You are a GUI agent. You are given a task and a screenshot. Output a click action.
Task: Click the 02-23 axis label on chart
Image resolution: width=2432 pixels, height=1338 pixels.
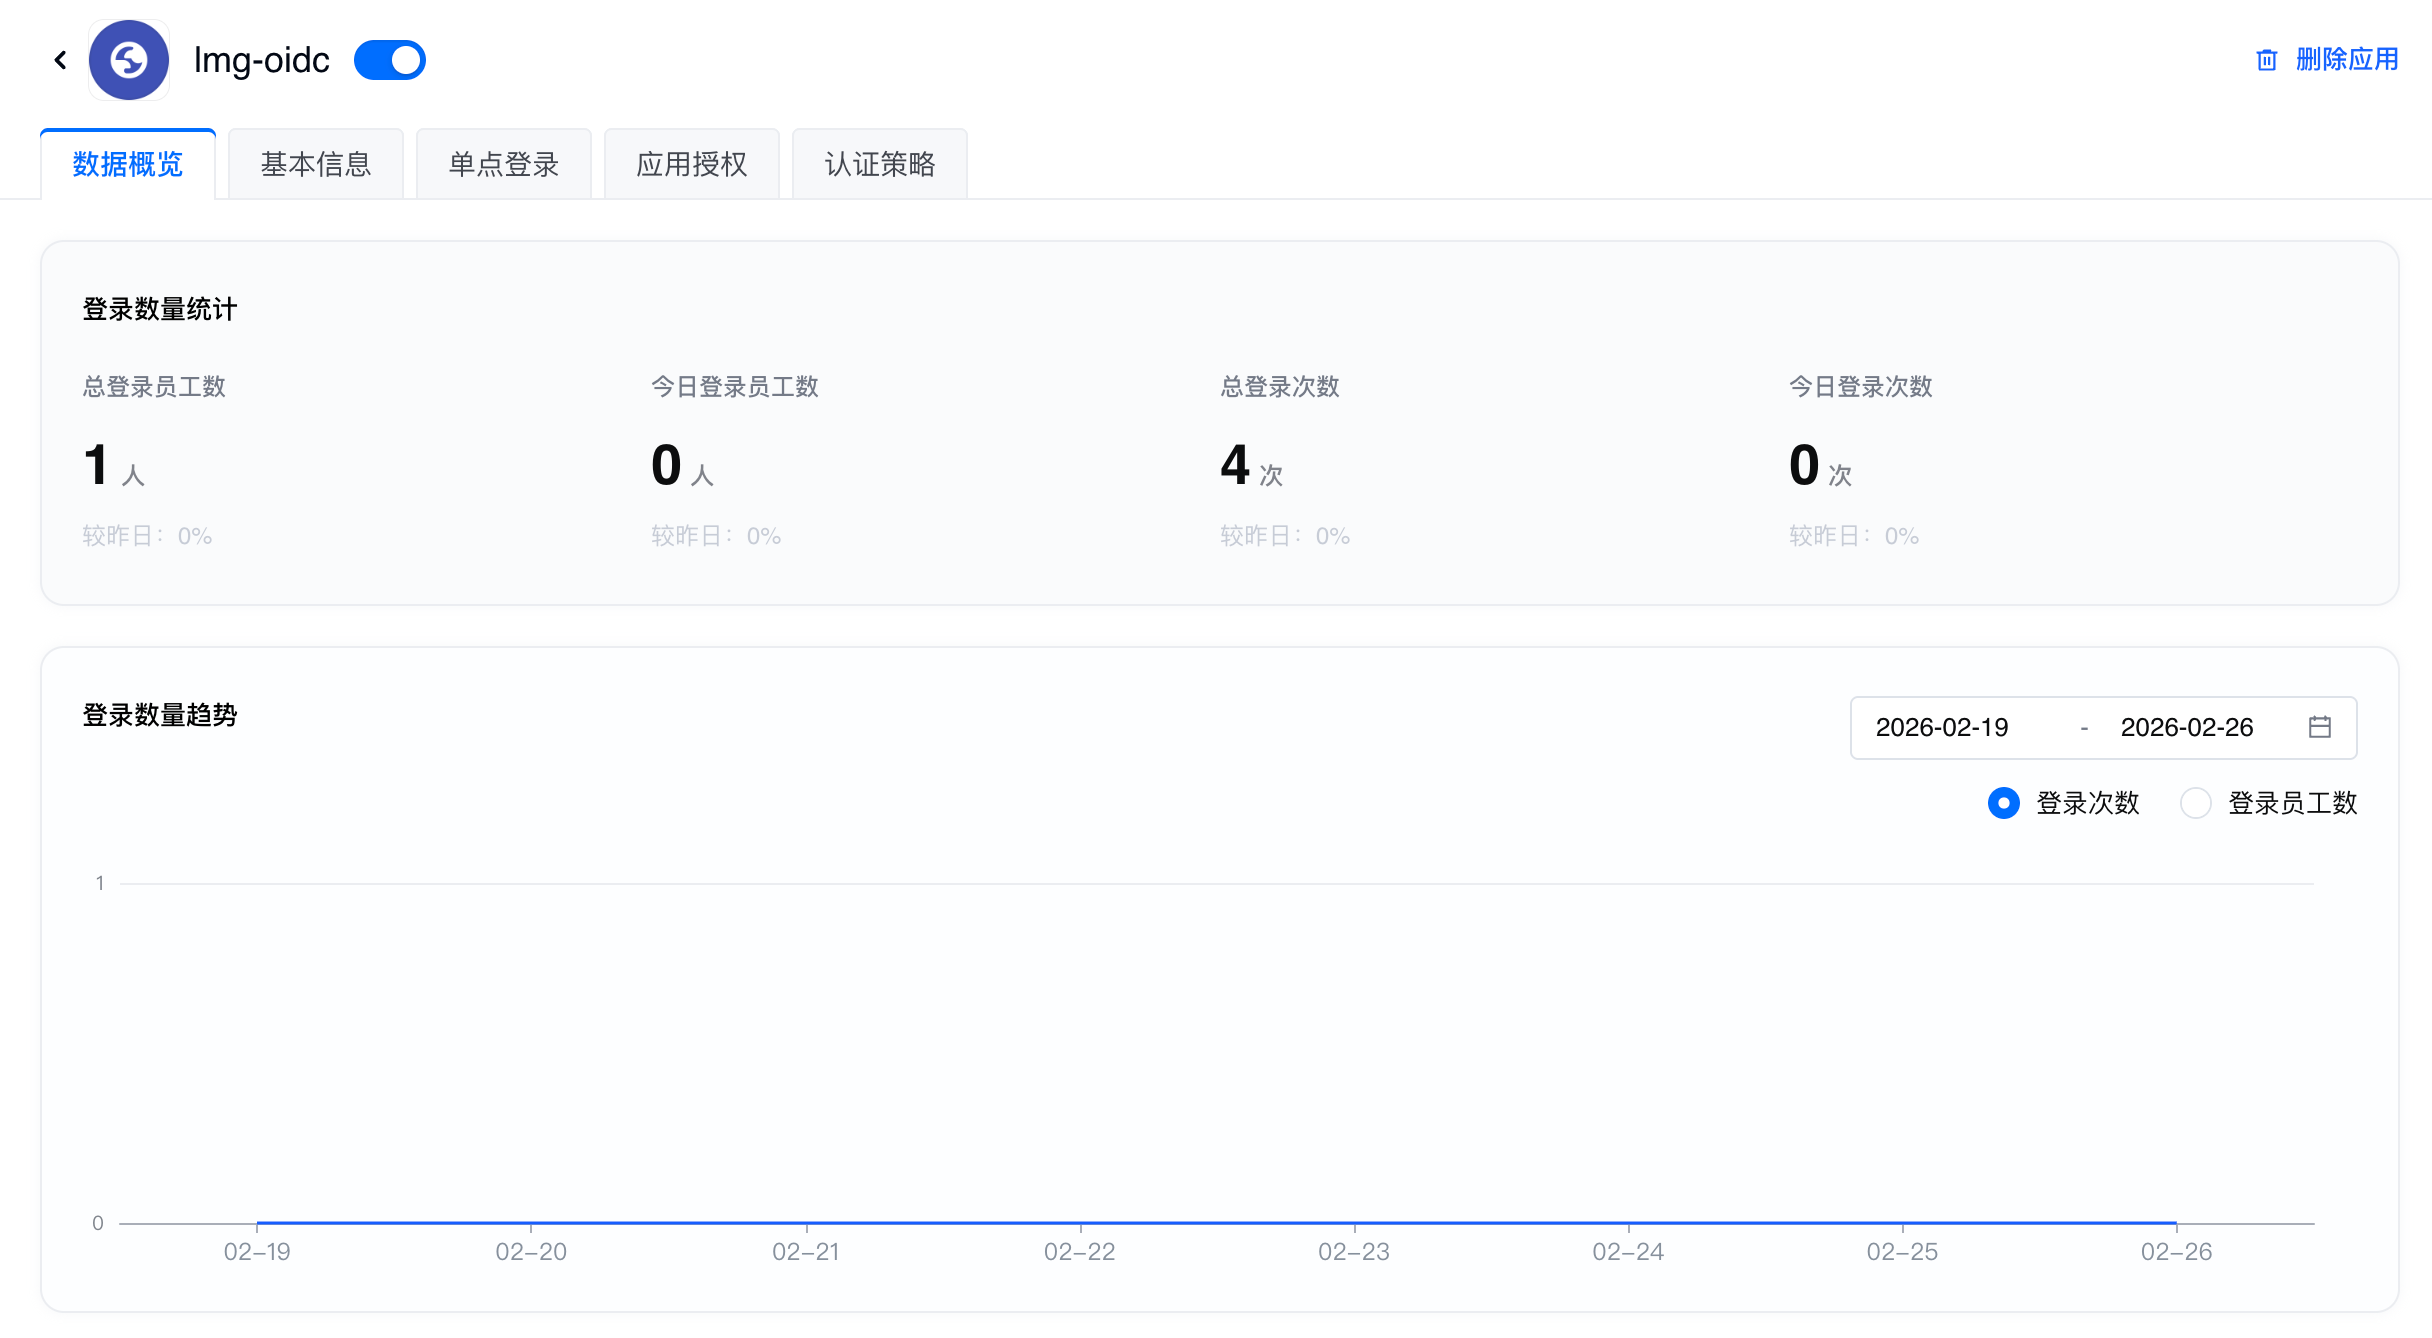click(1354, 1252)
